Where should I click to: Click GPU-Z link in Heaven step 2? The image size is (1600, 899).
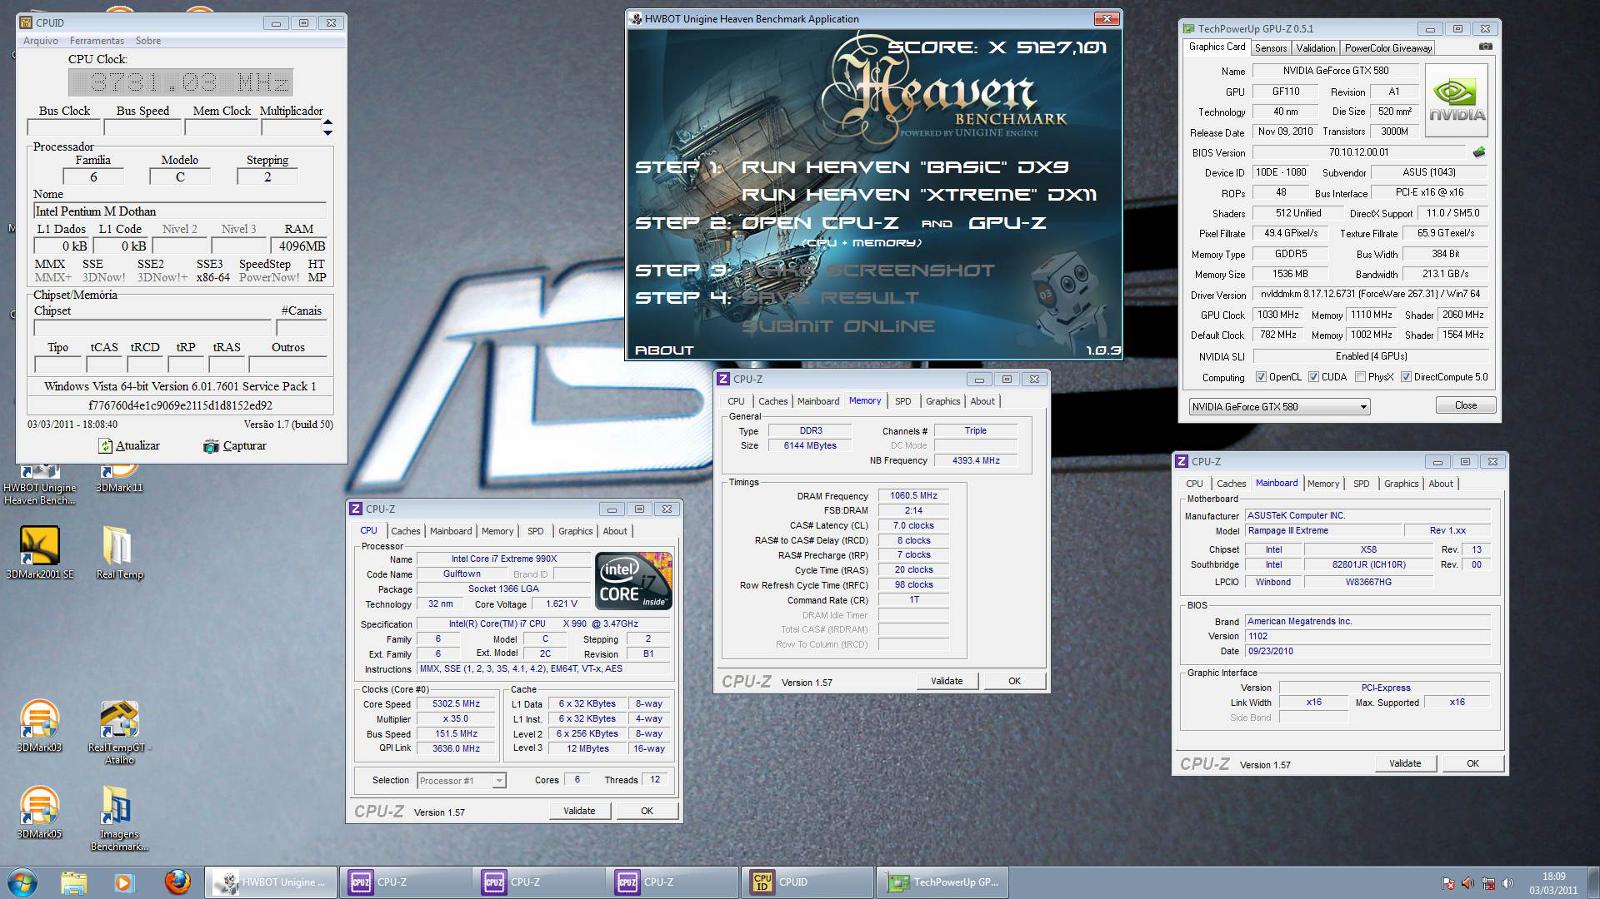click(x=1007, y=223)
